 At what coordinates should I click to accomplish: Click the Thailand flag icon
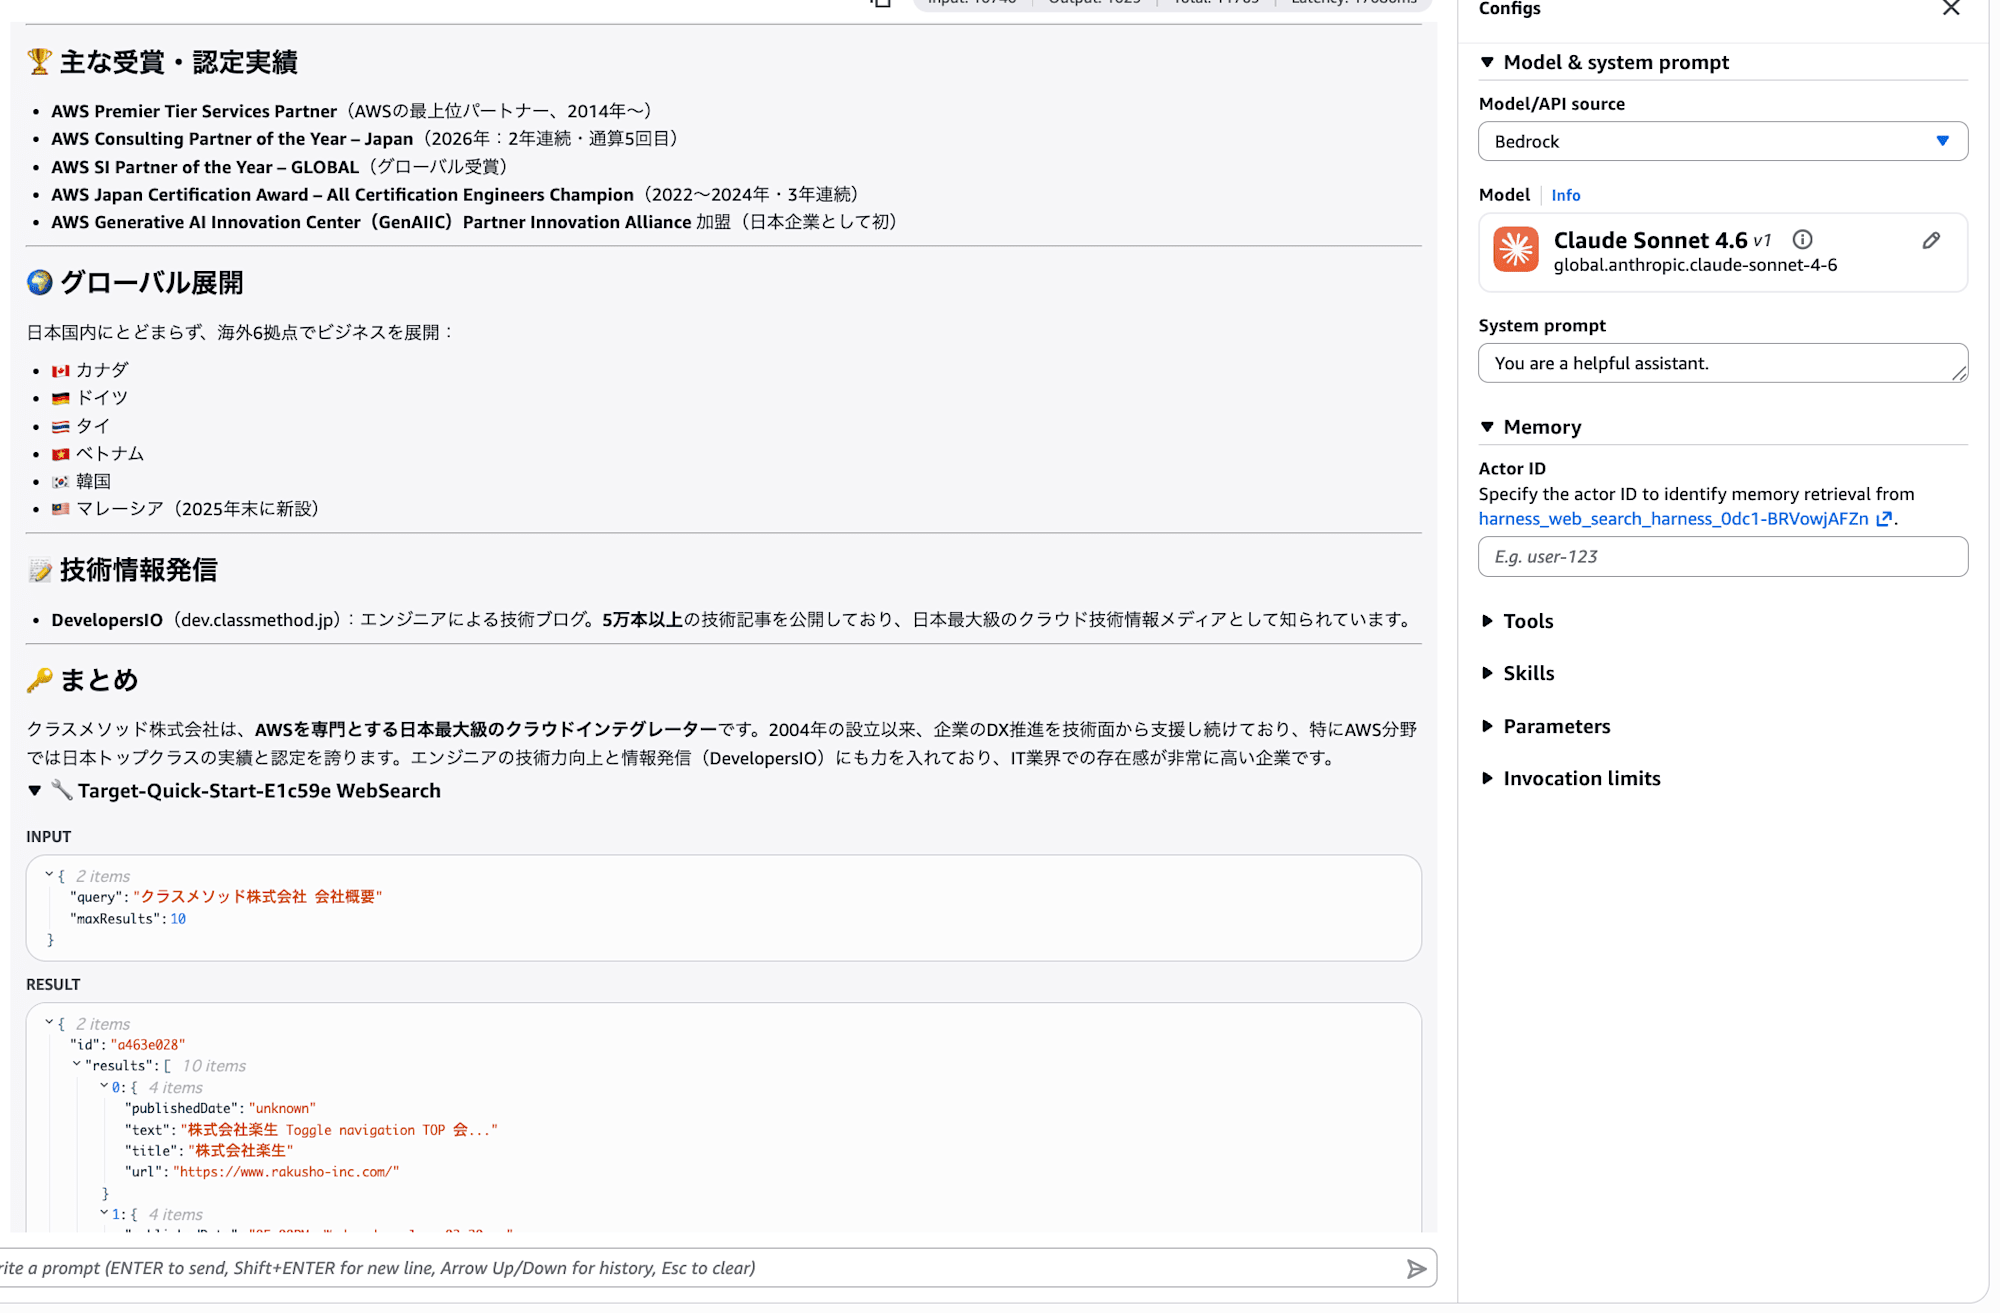pyautogui.click(x=61, y=426)
